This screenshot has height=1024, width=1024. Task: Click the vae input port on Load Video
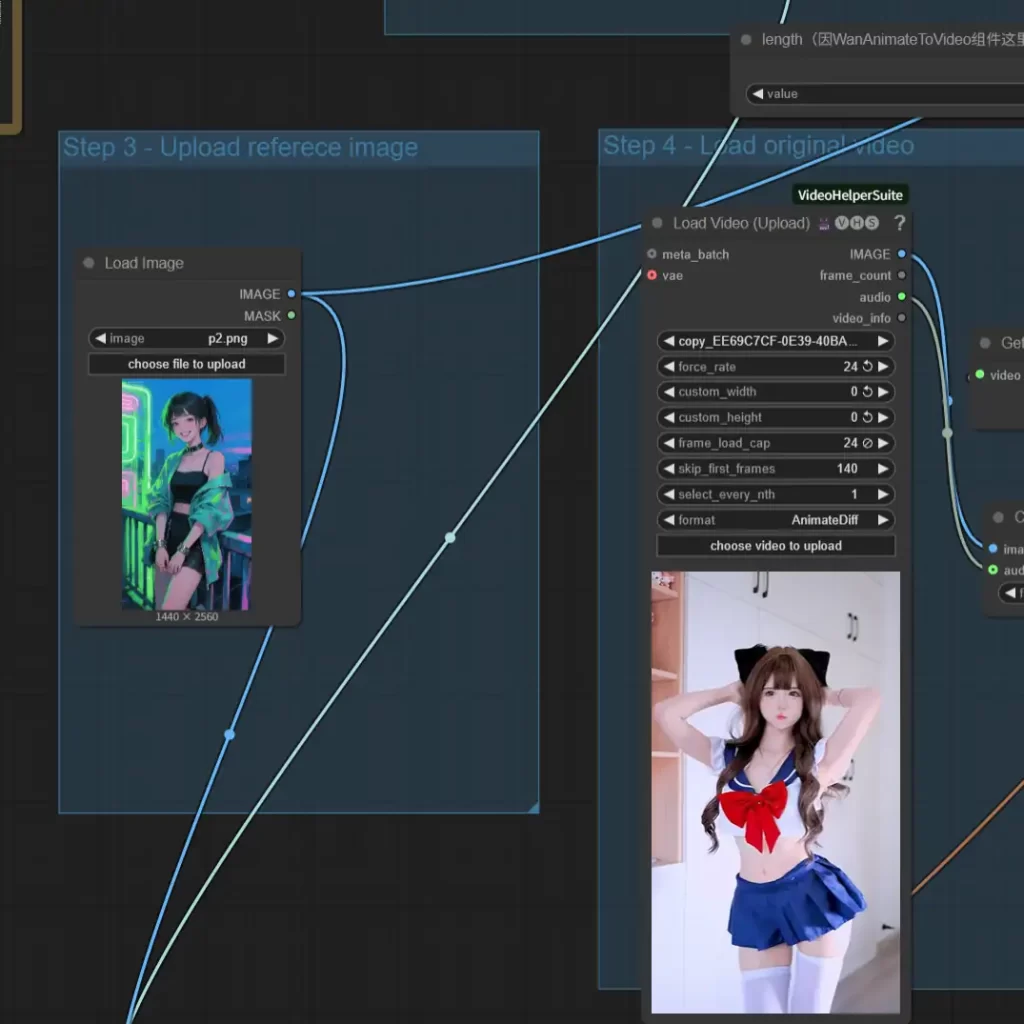click(x=652, y=275)
